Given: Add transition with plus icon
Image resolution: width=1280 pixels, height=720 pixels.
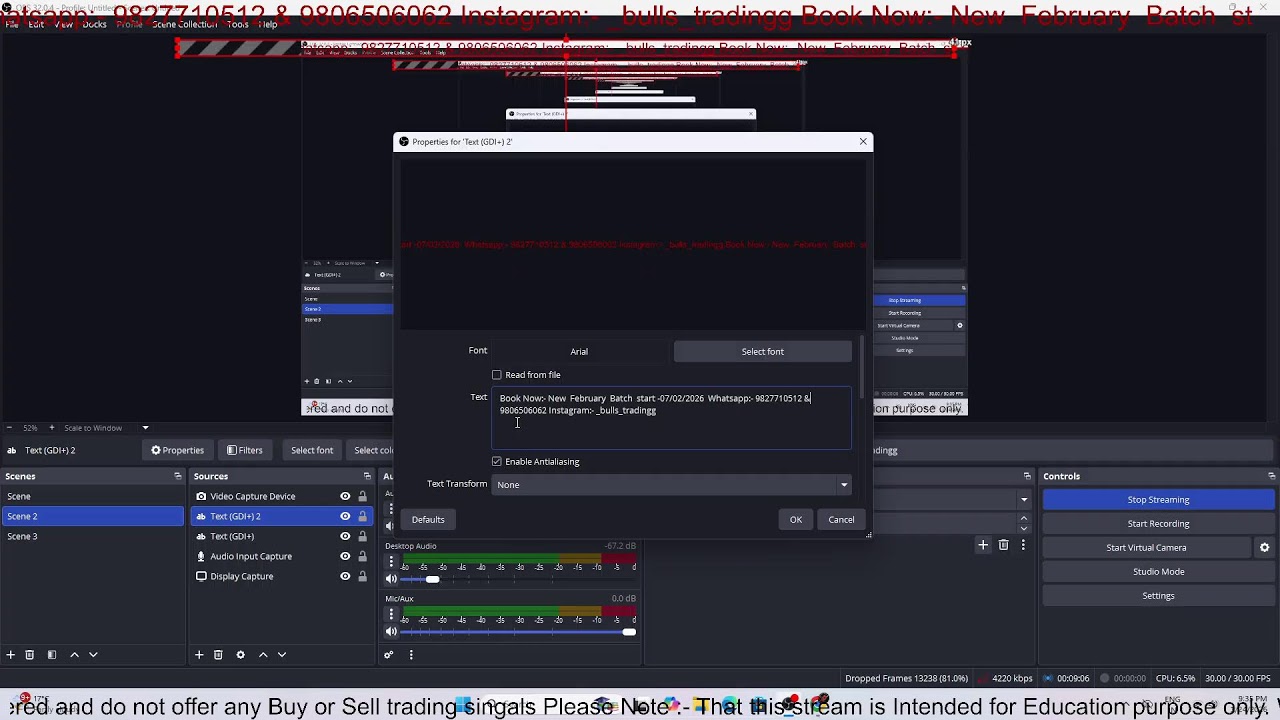Looking at the screenshot, I should pyautogui.click(x=983, y=545).
